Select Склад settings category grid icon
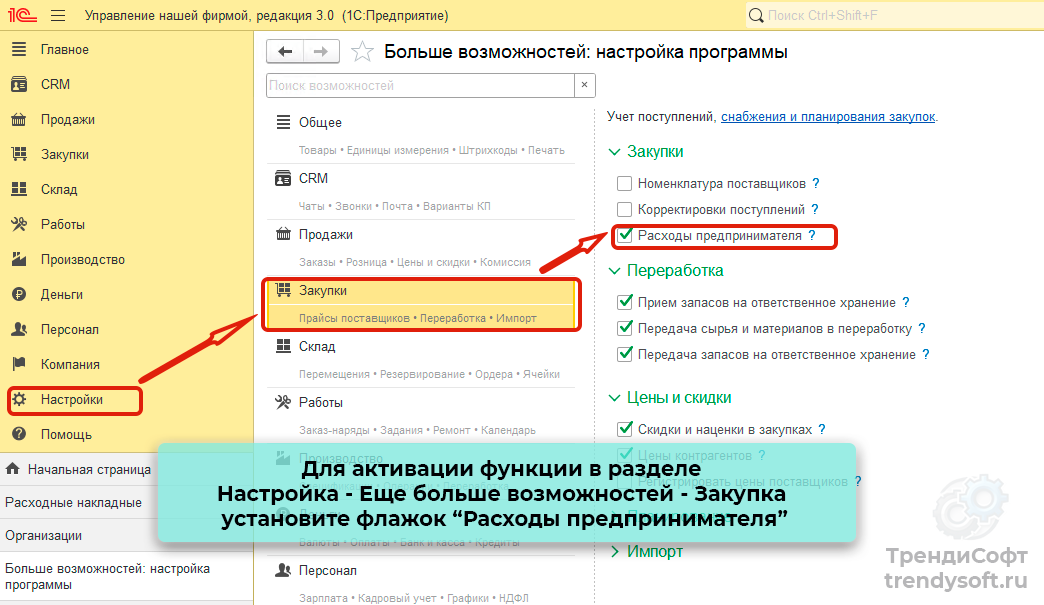The height and width of the screenshot is (605, 1044). coord(284,345)
